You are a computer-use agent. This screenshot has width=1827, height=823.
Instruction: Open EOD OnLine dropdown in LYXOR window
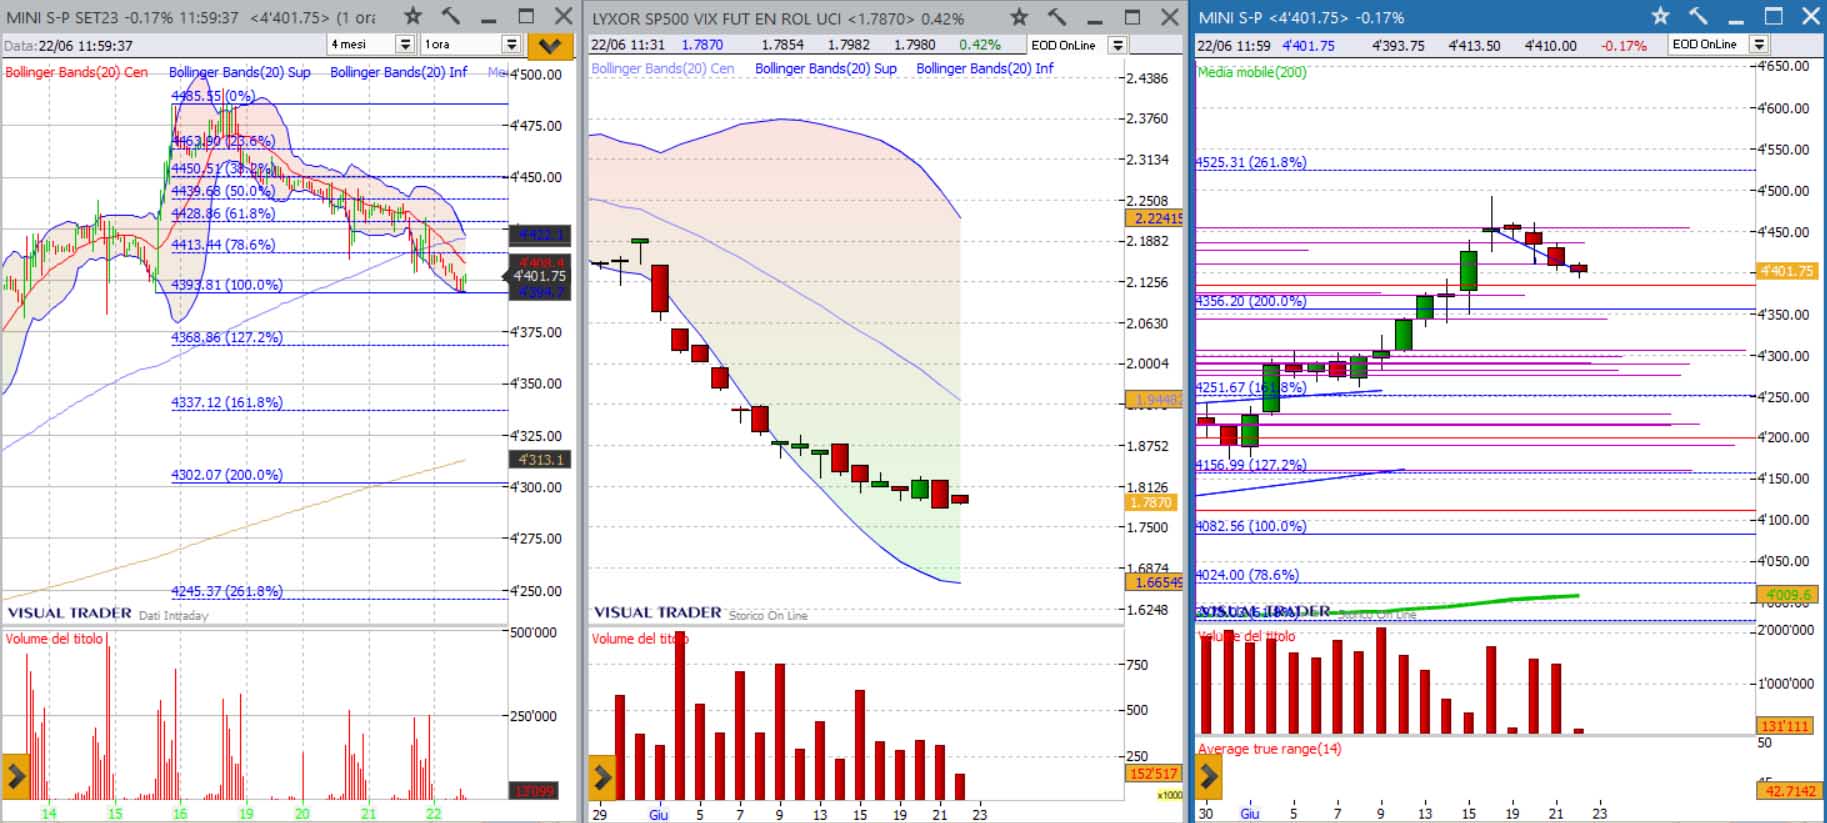pos(1118,45)
